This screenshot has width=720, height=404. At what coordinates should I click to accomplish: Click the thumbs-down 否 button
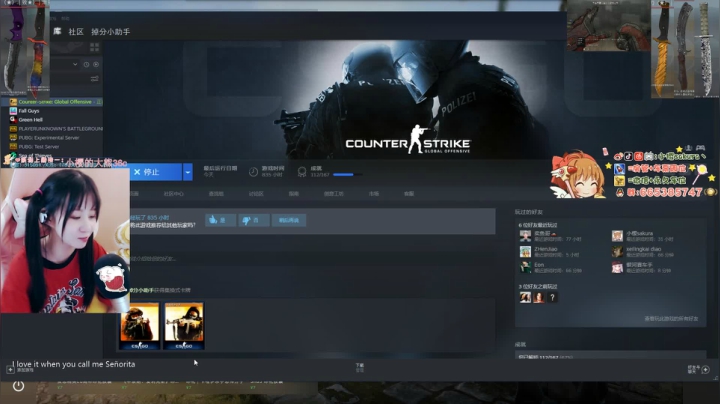click(x=253, y=220)
